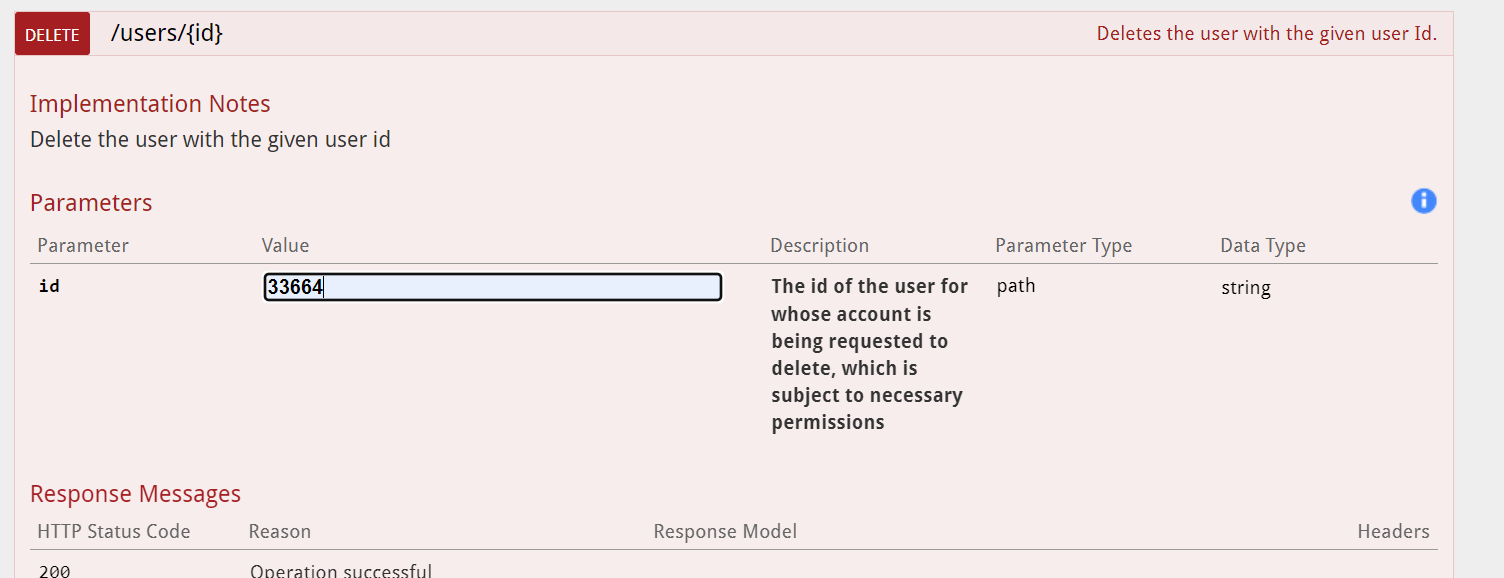Click the Headers column header
The width and height of the screenshot is (1504, 578).
tap(1393, 532)
